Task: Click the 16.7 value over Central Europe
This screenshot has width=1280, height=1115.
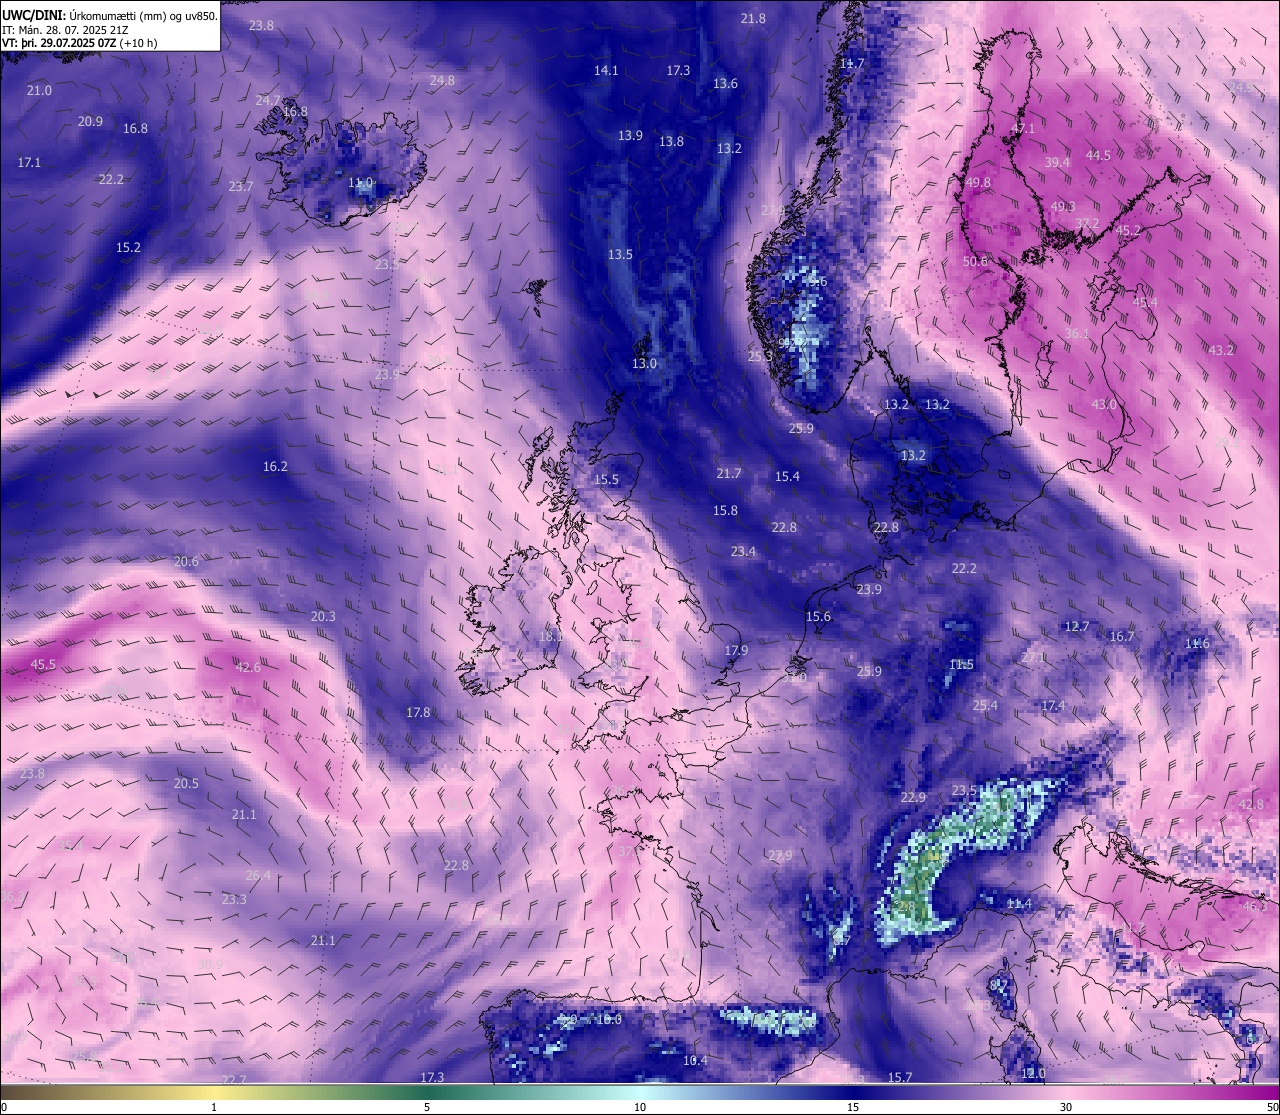Action: [1122, 636]
